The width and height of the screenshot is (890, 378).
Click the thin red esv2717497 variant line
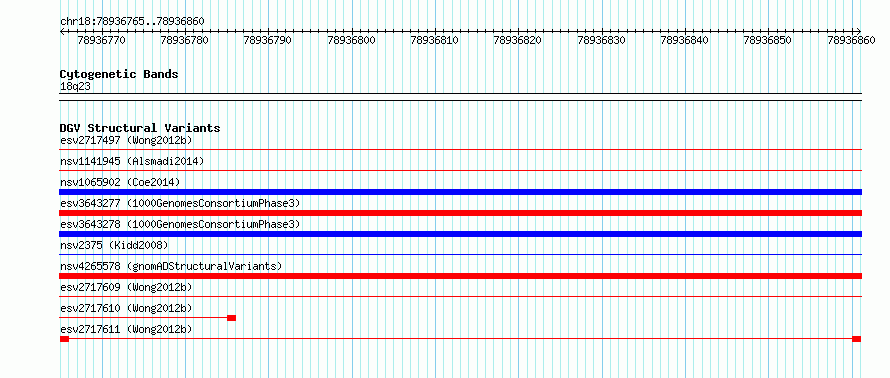(x=460, y=150)
